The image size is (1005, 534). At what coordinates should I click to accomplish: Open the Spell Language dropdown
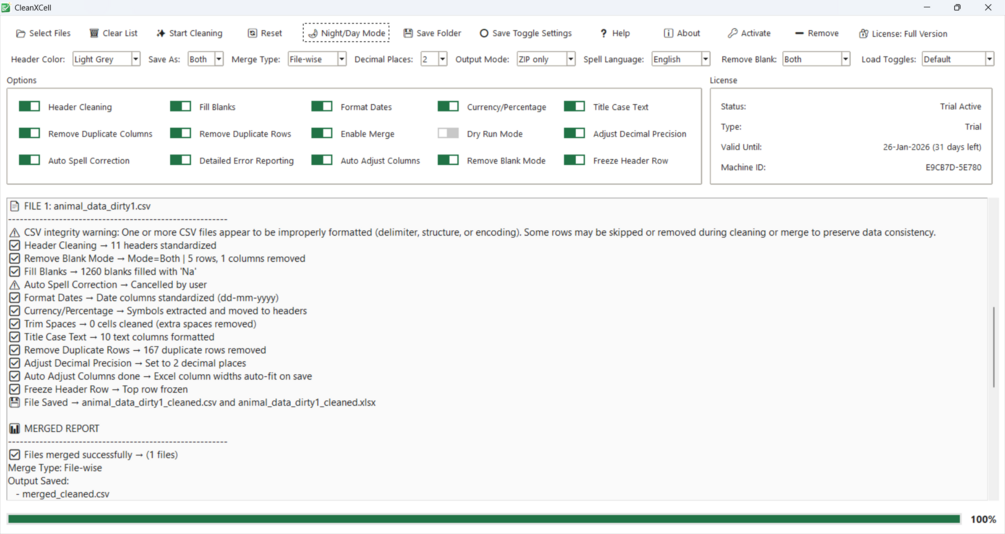pyautogui.click(x=681, y=59)
